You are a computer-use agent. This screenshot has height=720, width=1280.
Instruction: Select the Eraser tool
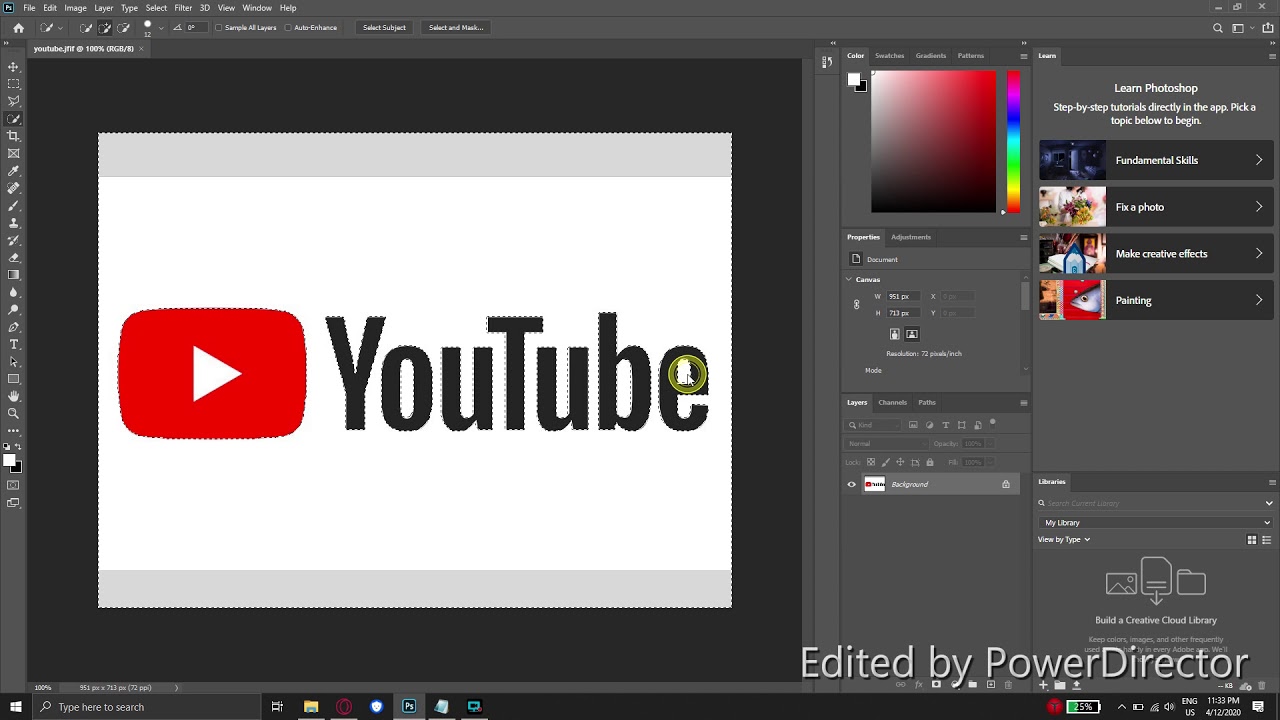coord(13,257)
